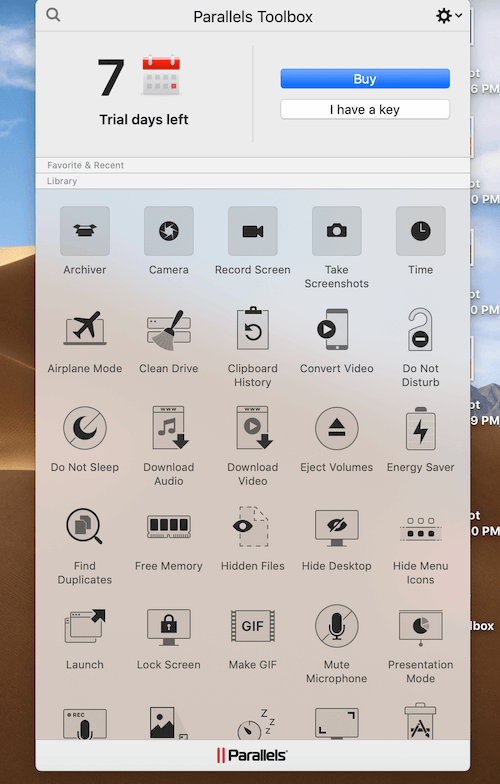Select the Hide Menu Icons tool
Image resolution: width=500 pixels, height=784 pixels.
coord(420,529)
